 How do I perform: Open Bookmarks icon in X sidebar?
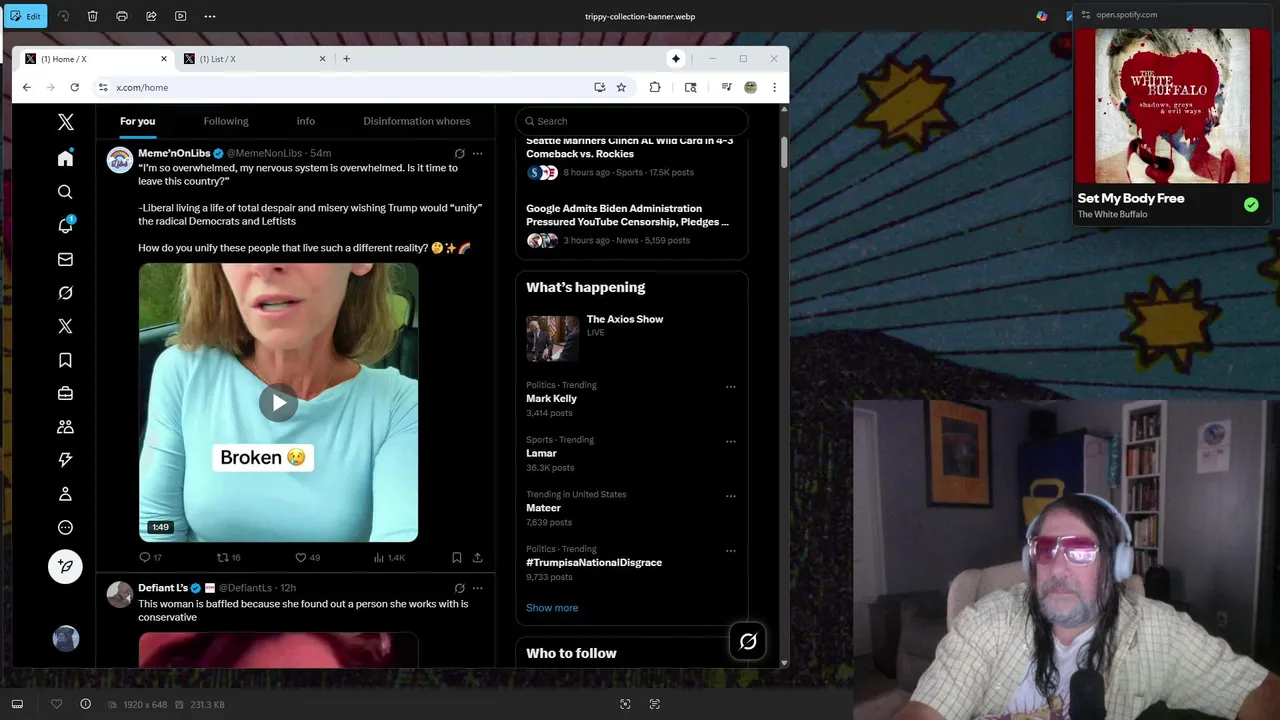click(x=65, y=360)
